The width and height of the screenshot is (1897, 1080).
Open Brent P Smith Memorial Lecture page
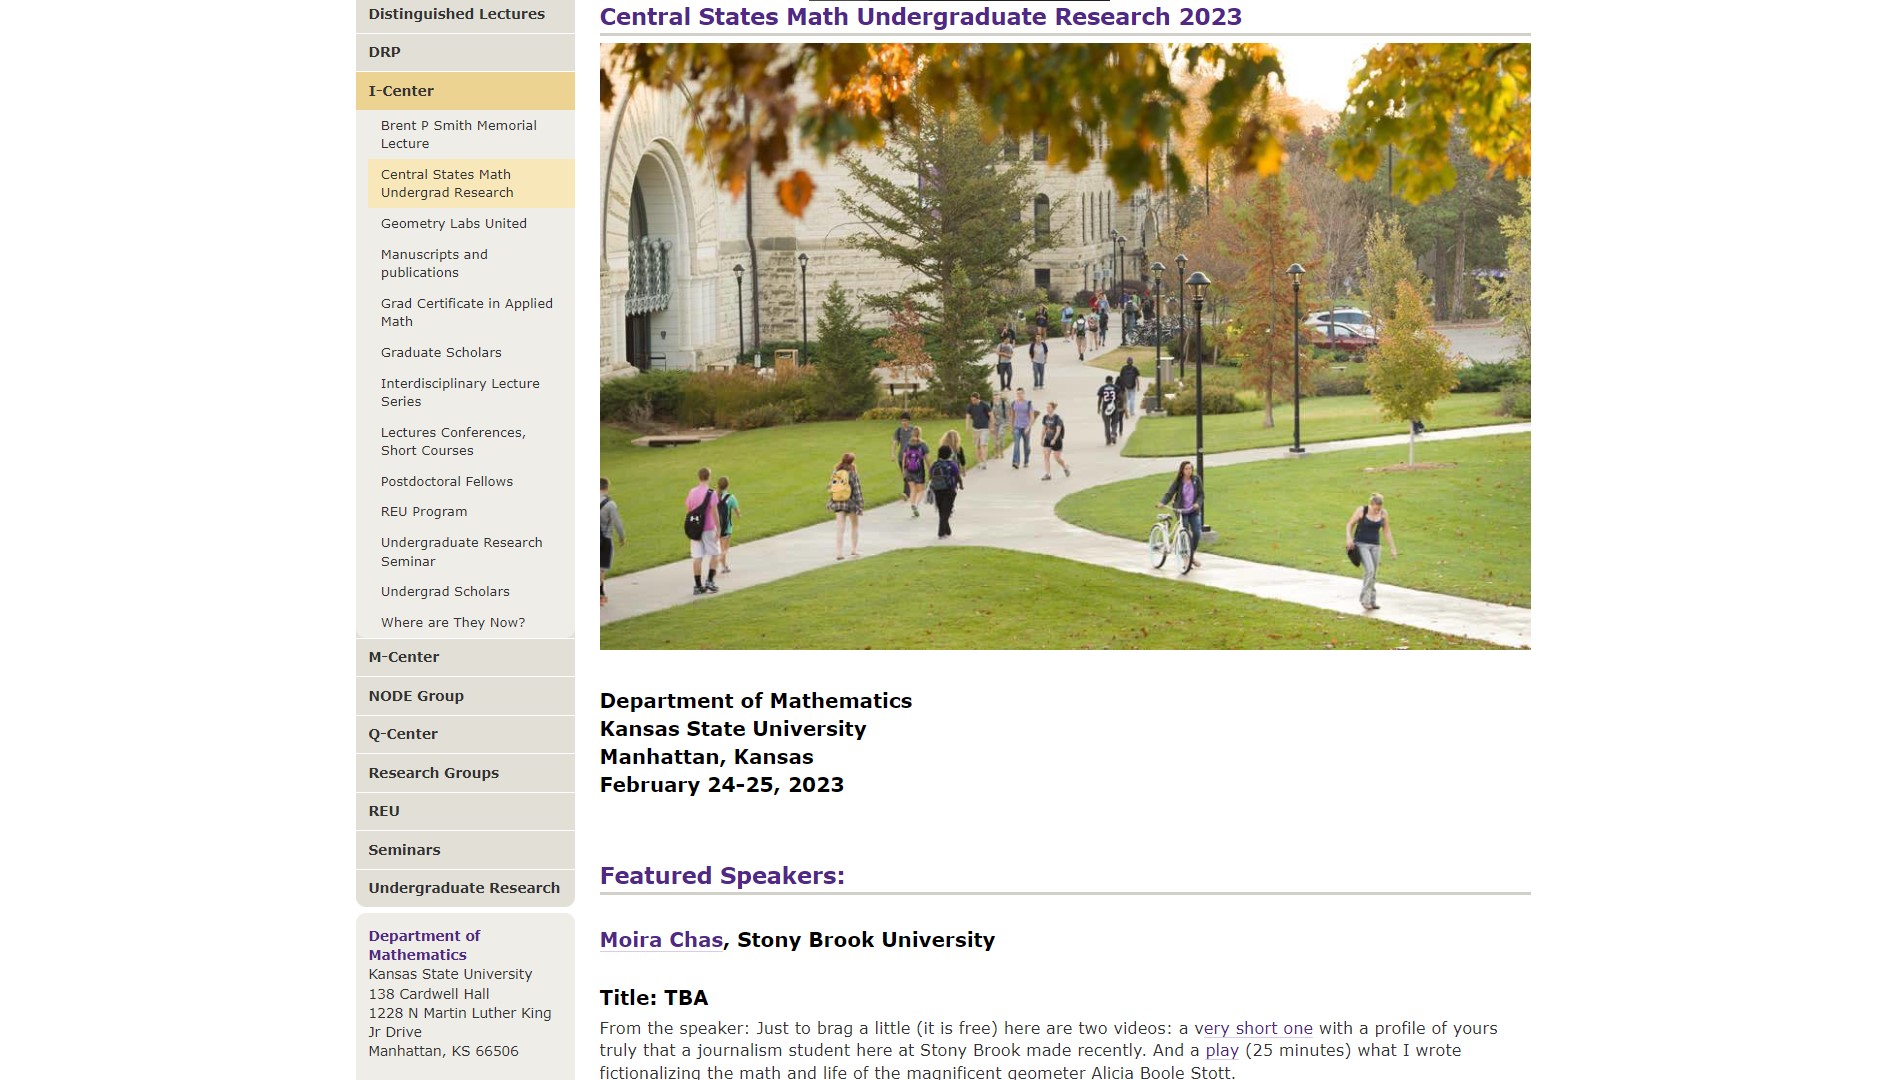tap(458, 134)
